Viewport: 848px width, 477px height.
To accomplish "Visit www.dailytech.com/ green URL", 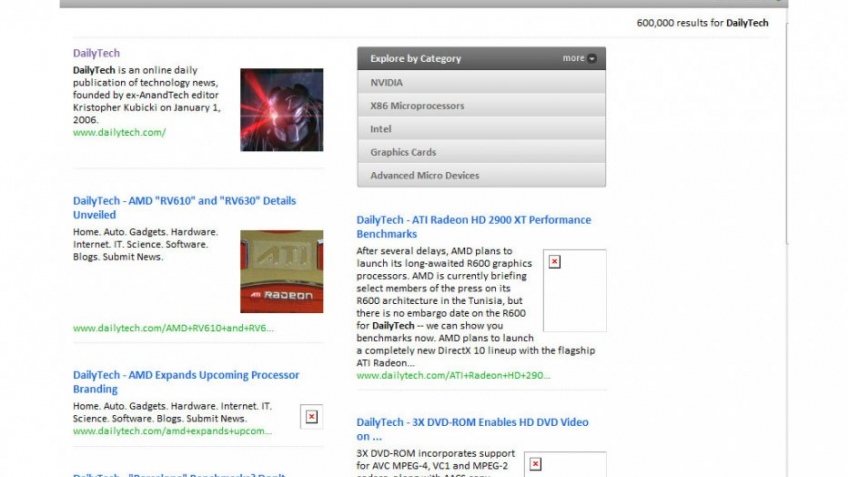I will (x=119, y=132).
